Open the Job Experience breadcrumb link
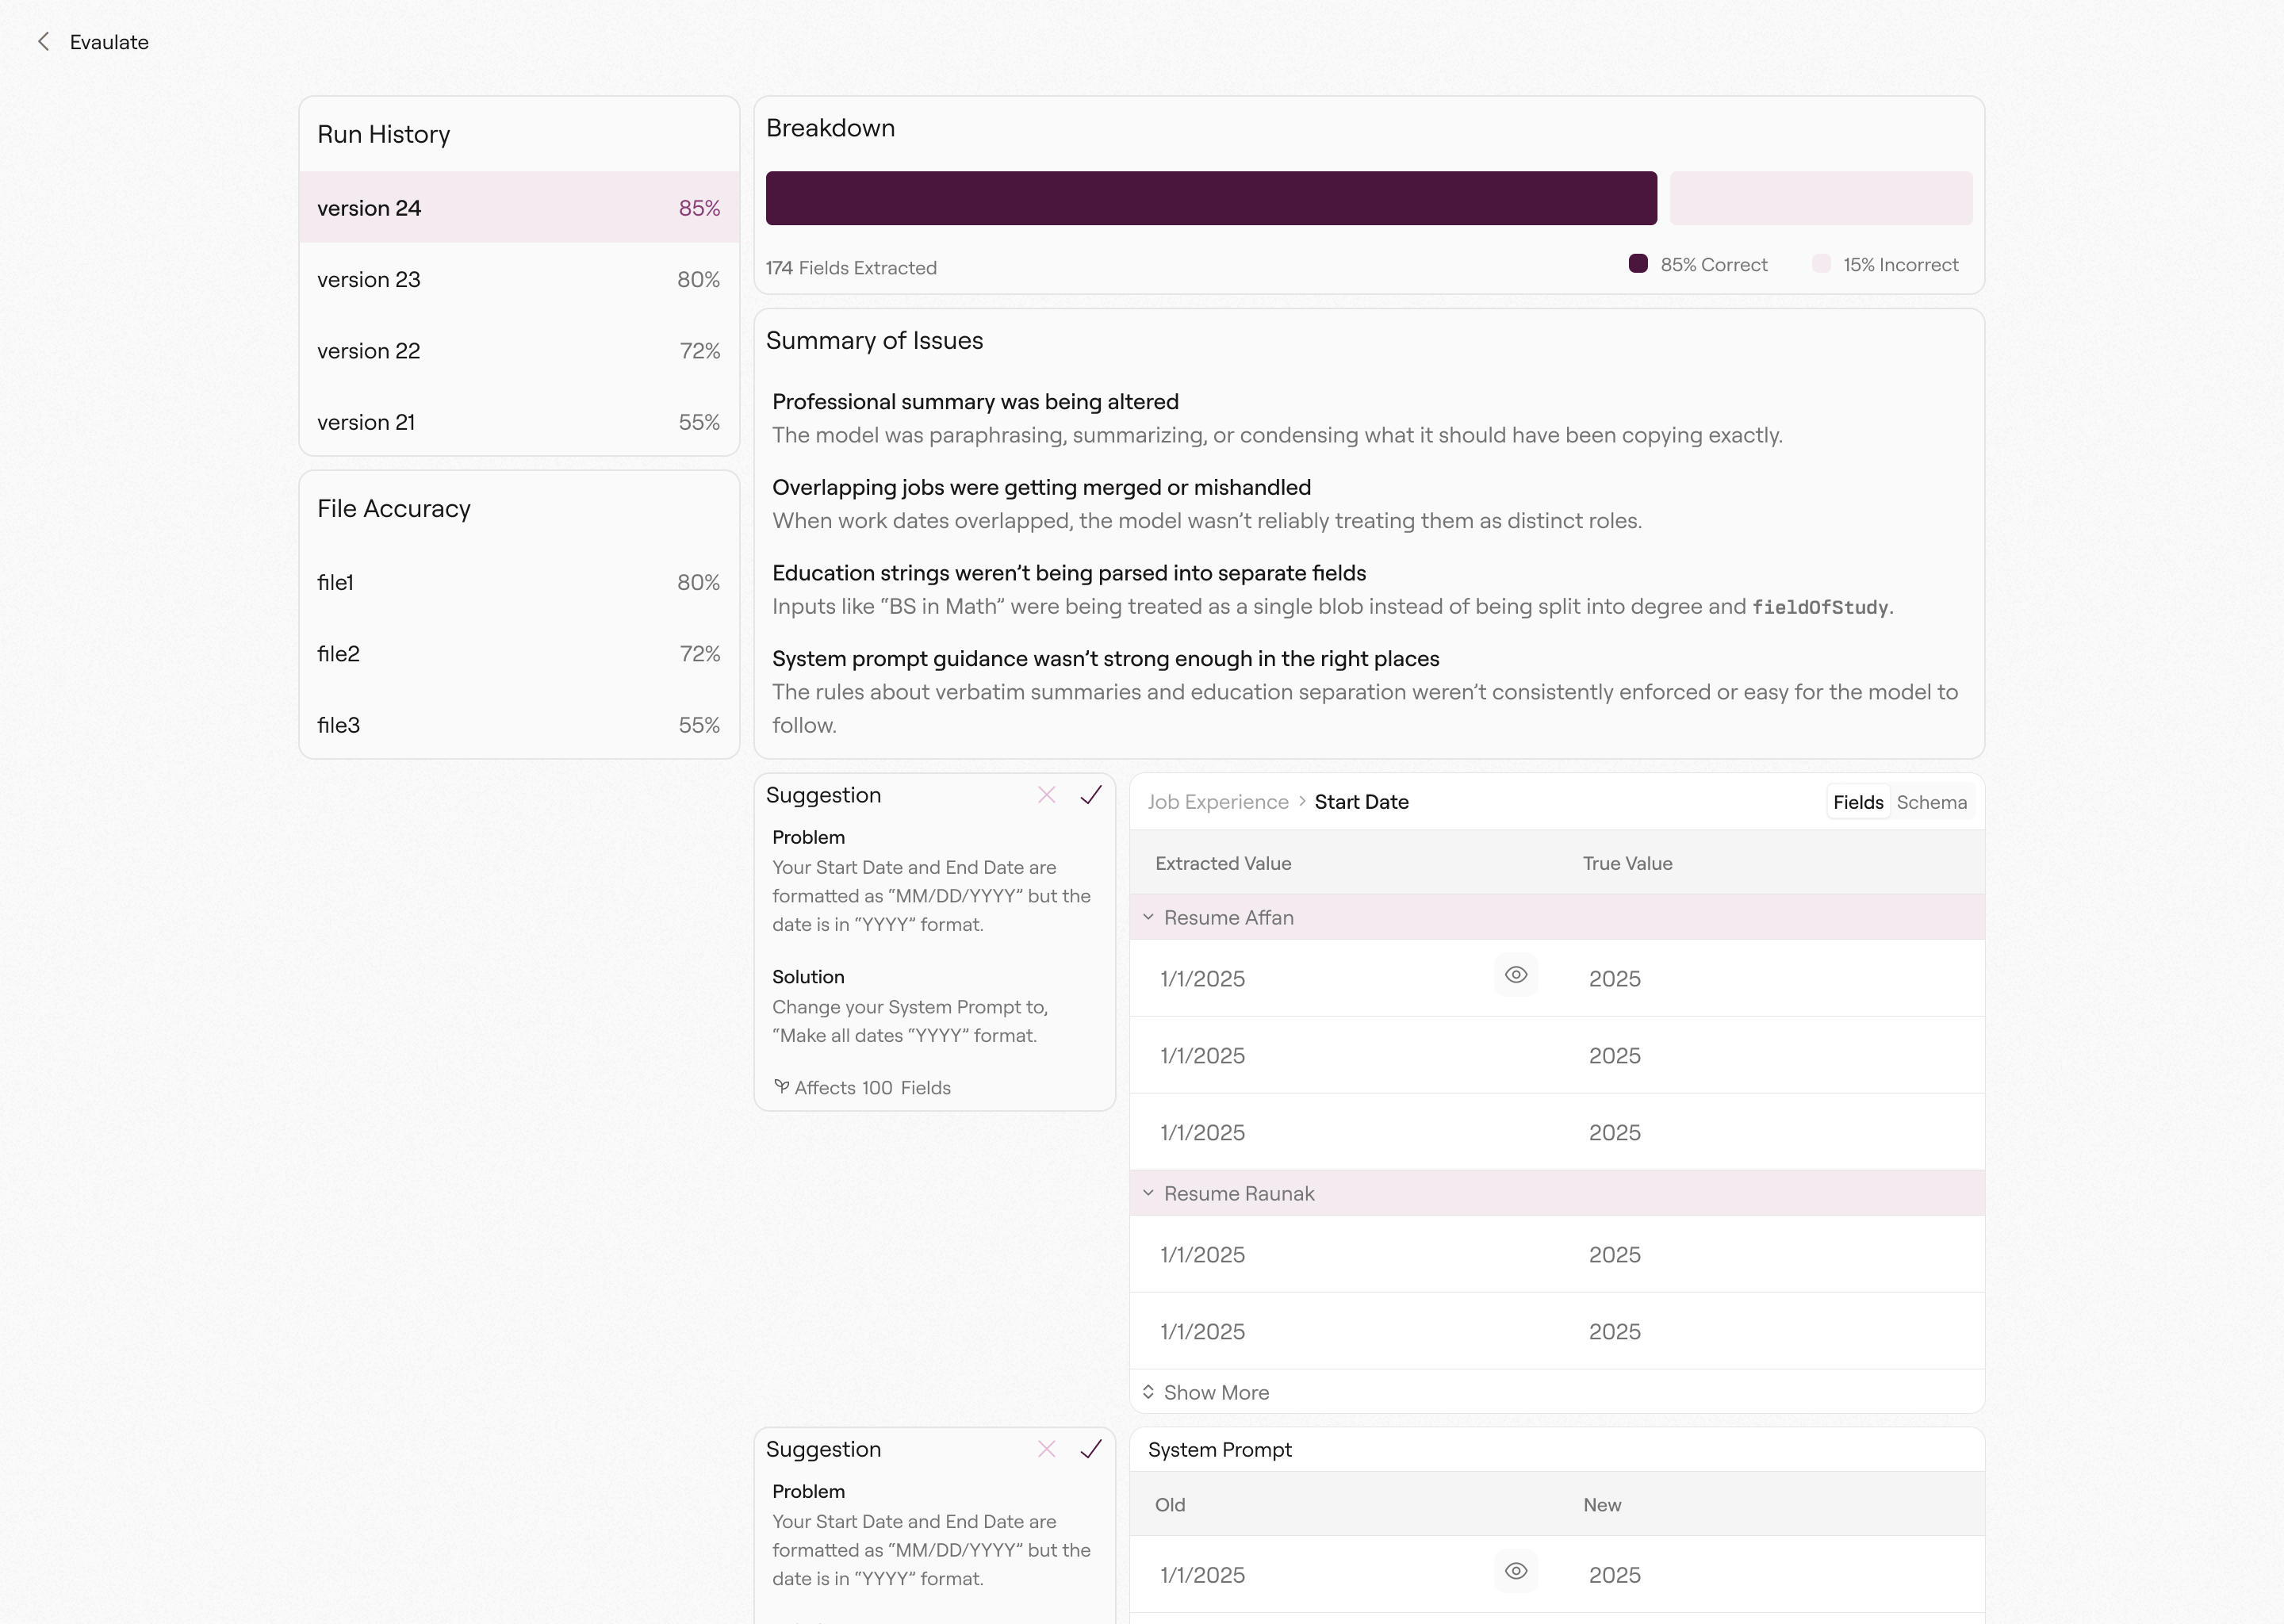Image resolution: width=2284 pixels, height=1624 pixels. (1218, 802)
